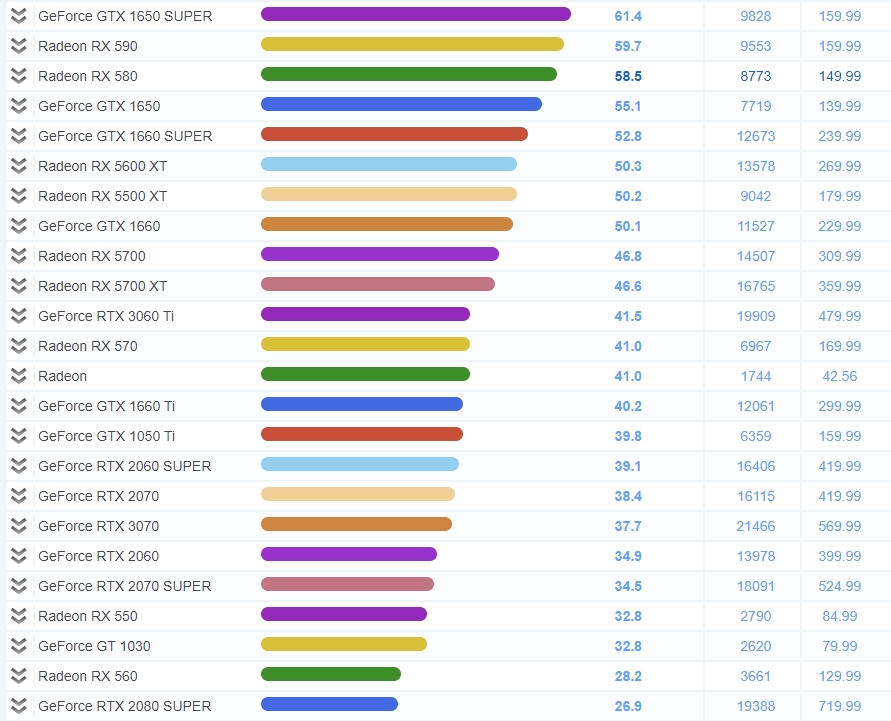Open the GeForce RTX 3070 link
This screenshot has width=891, height=721.
(98, 526)
